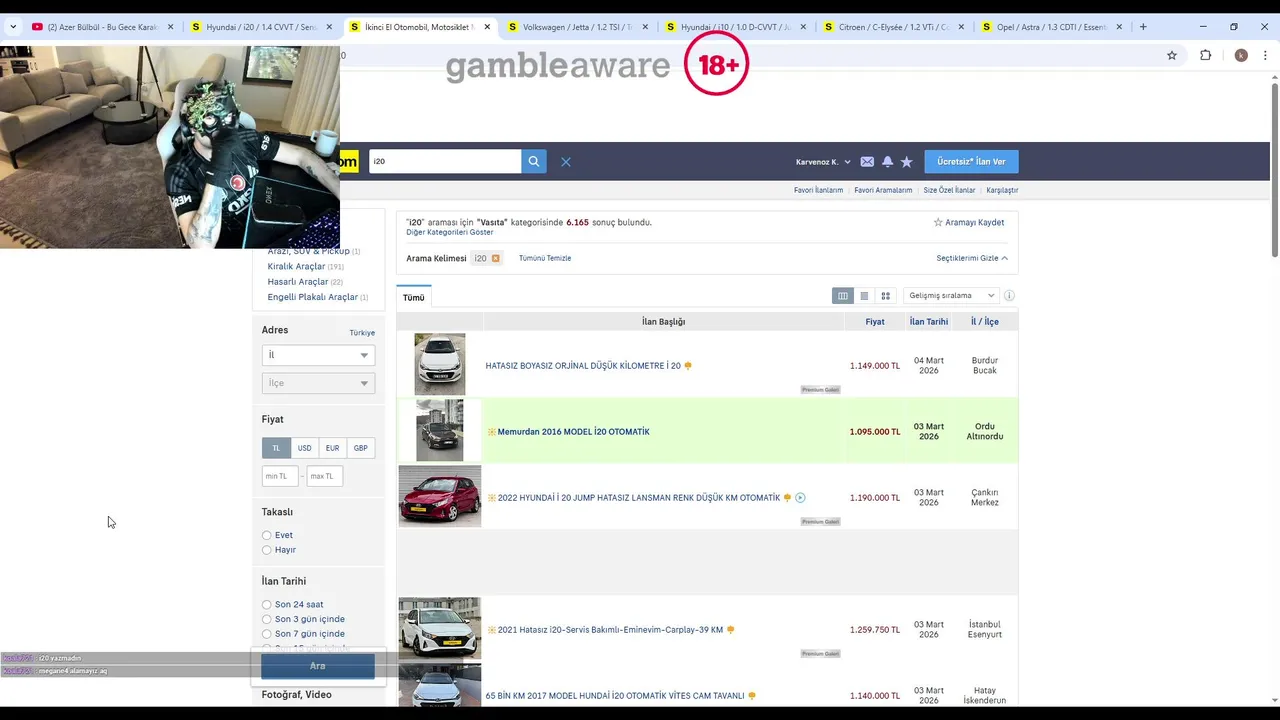
Task: Select Son 24 saat radio button
Action: click(x=267, y=605)
